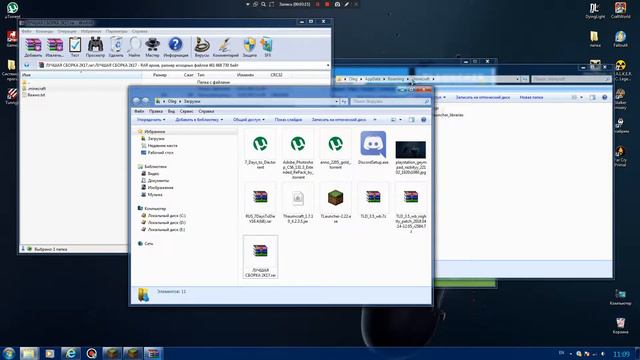Open Internet Explorer from the taskbar
Viewport: 640px width, 360px height.
[71, 353]
